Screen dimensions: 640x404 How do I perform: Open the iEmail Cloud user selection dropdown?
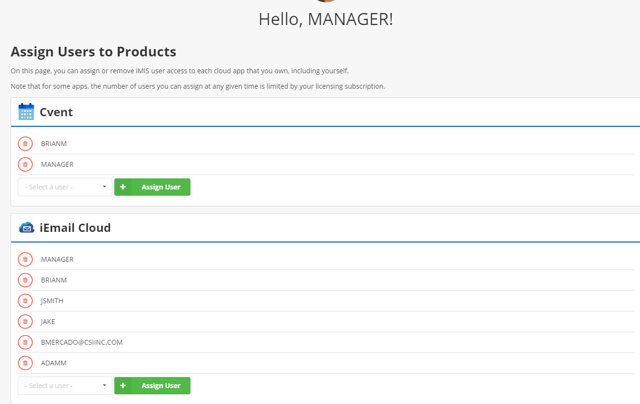(x=65, y=385)
